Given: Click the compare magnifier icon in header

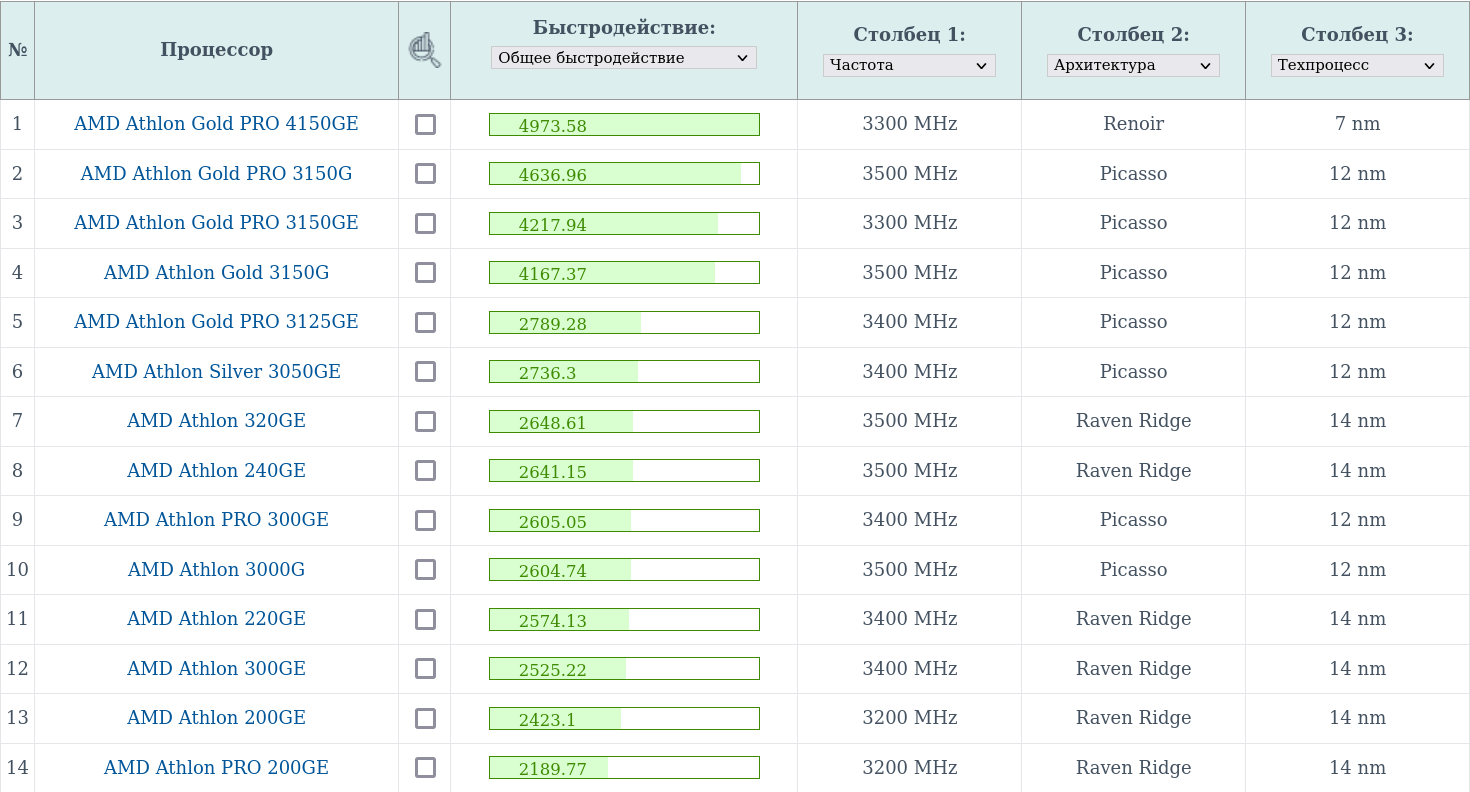Looking at the screenshot, I should (x=424, y=50).
